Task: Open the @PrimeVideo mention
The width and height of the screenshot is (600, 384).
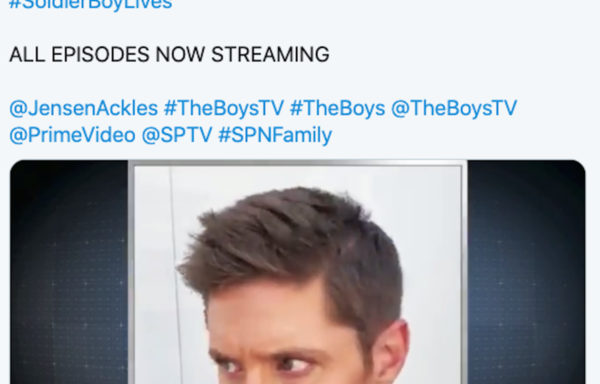Action: [x=72, y=135]
